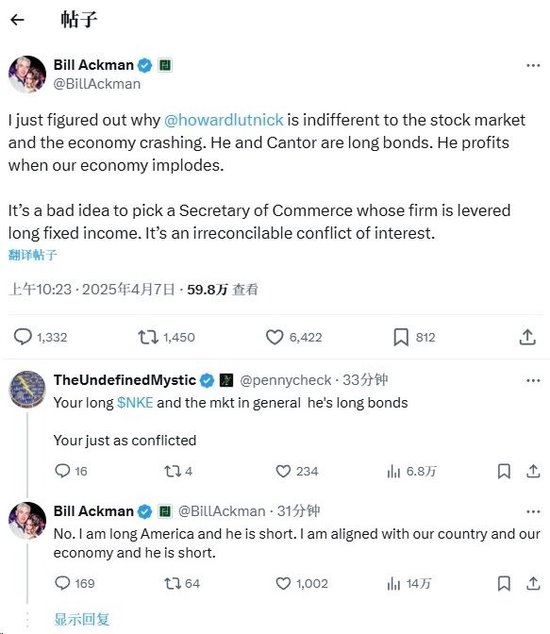Open more options on main Bill Ackman post
Screen dimensions: 550x634
tap(533, 66)
